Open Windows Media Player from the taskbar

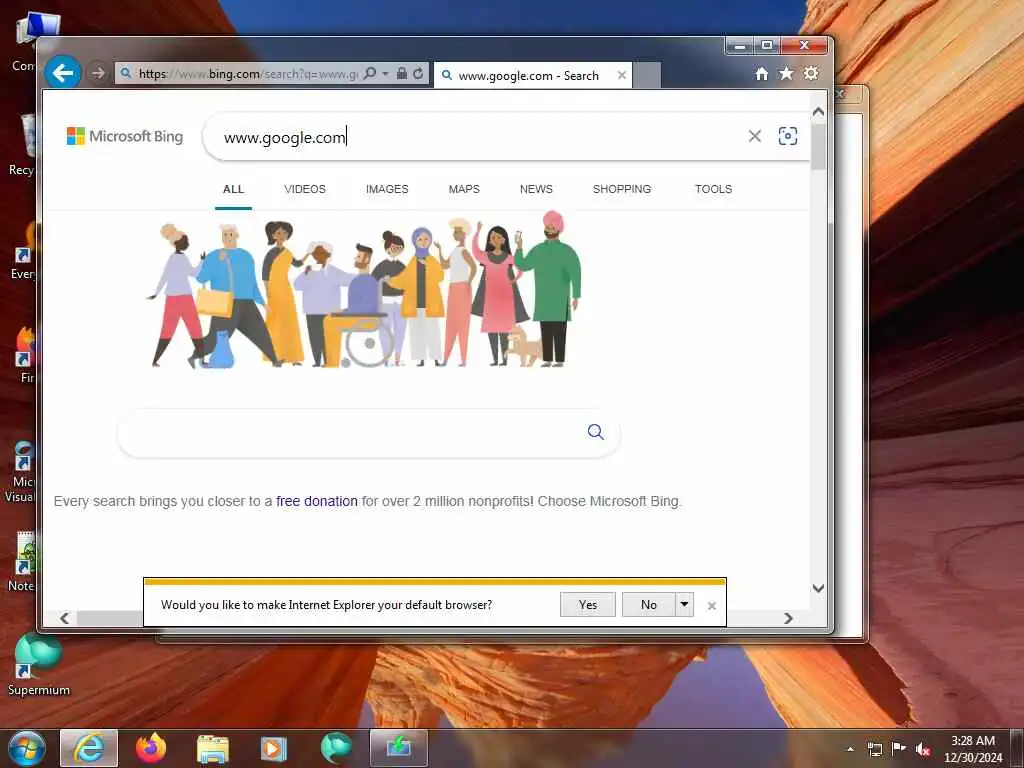[274, 748]
